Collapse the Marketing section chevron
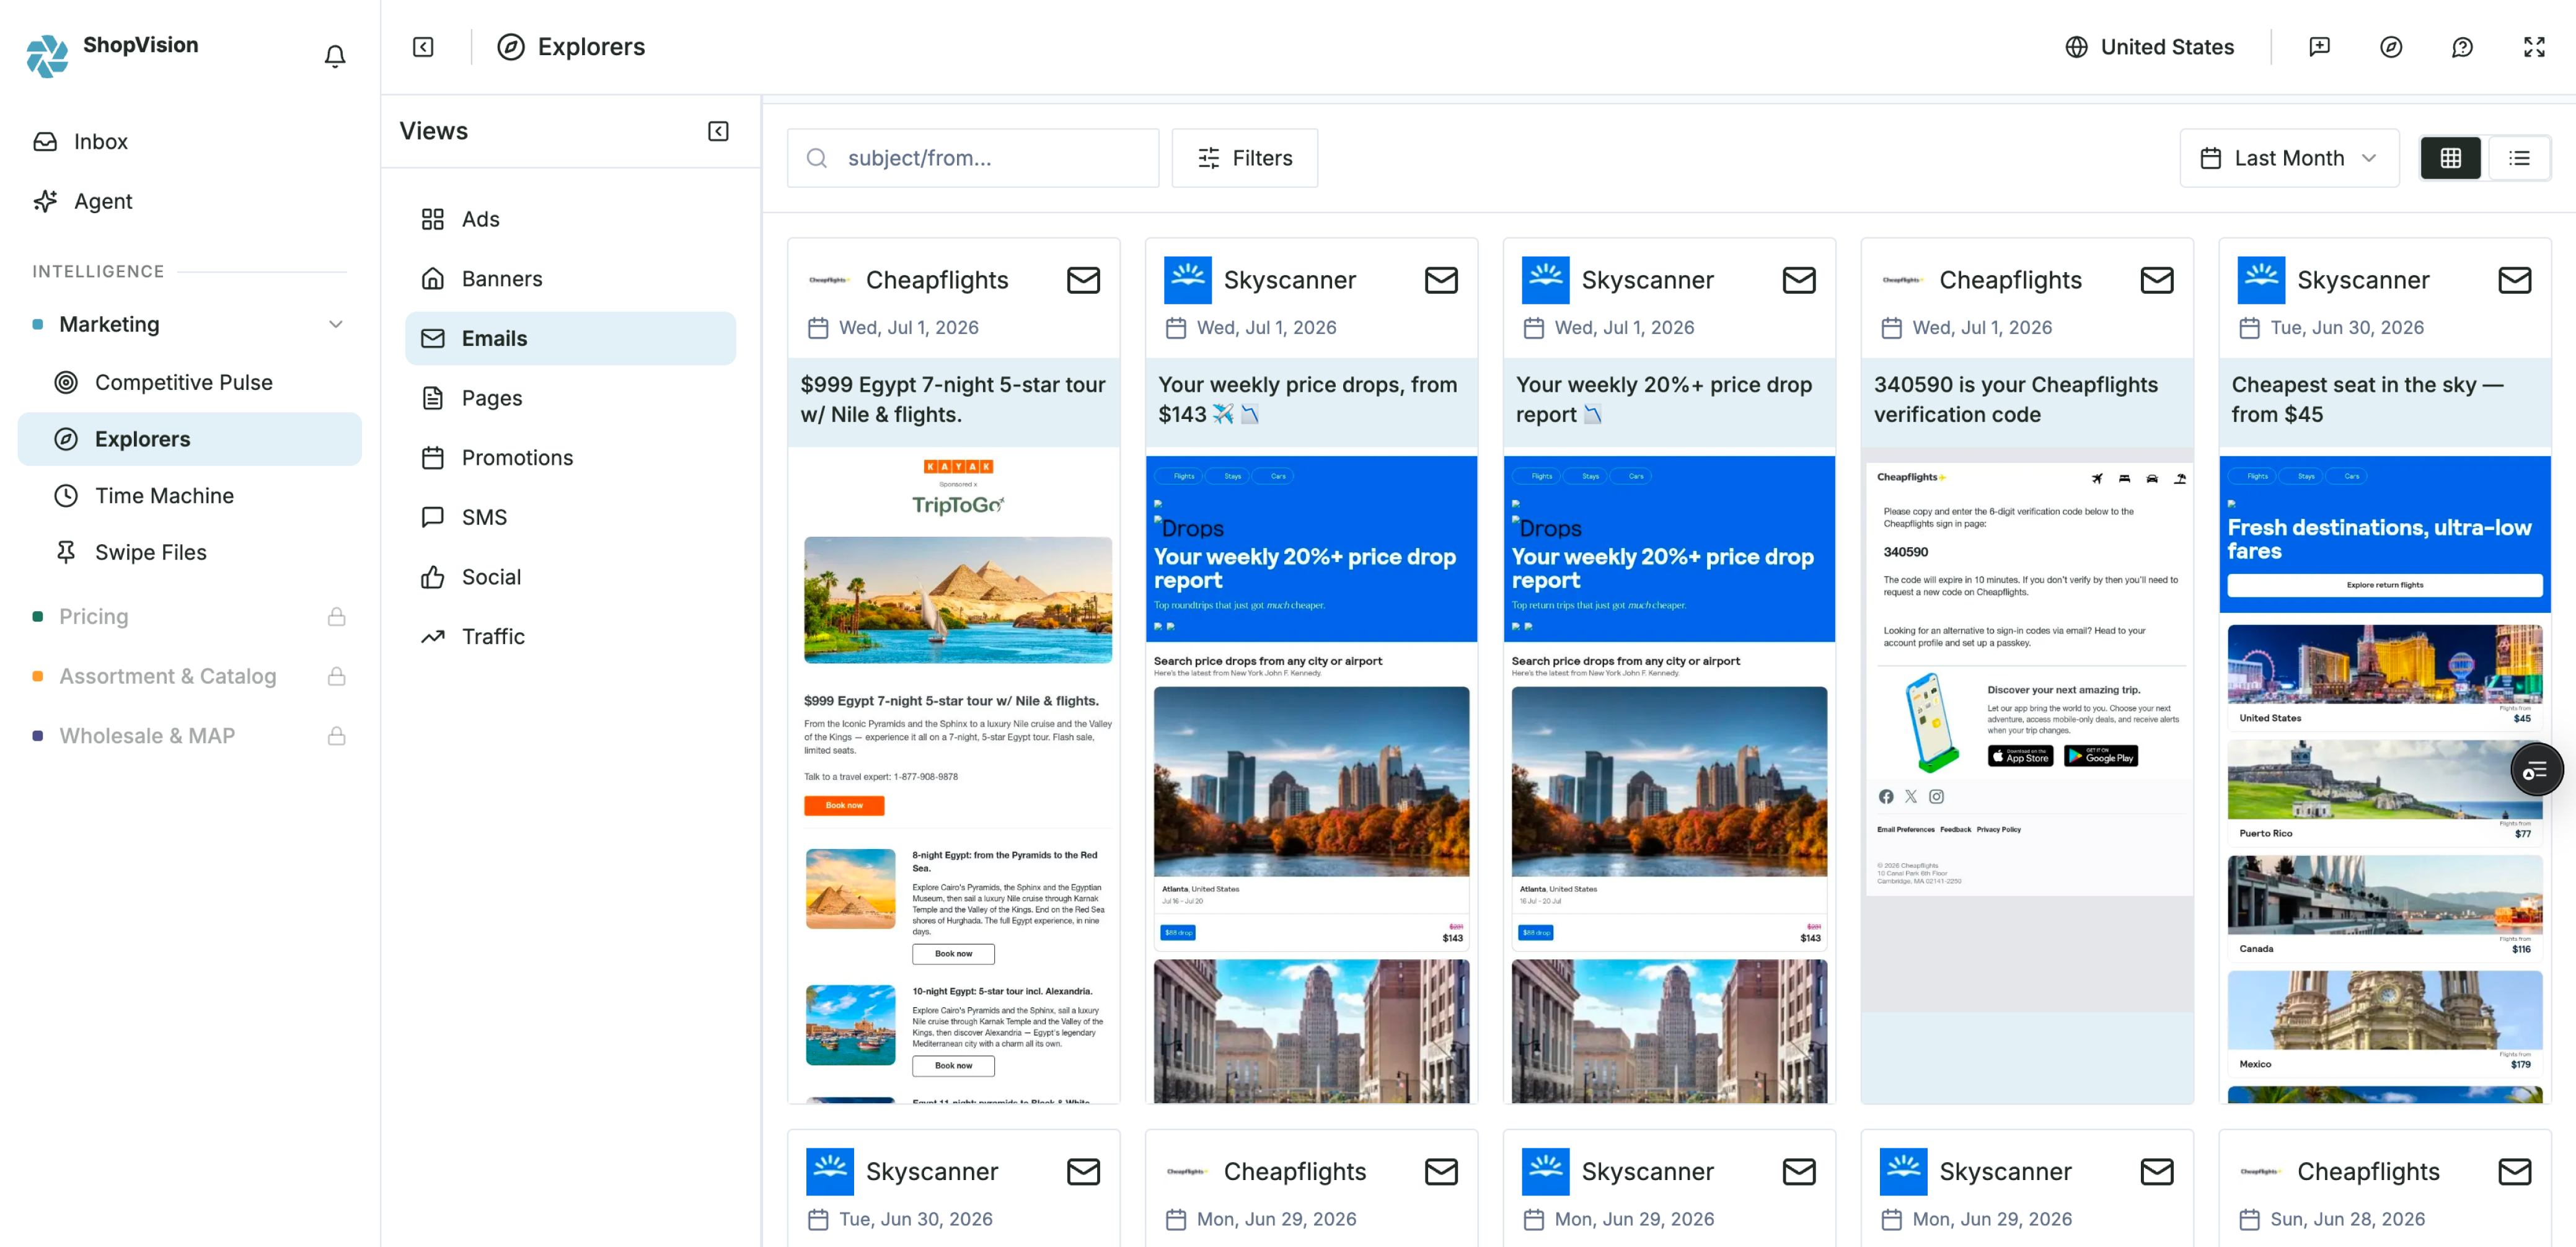The width and height of the screenshot is (2576, 1247). [336, 324]
